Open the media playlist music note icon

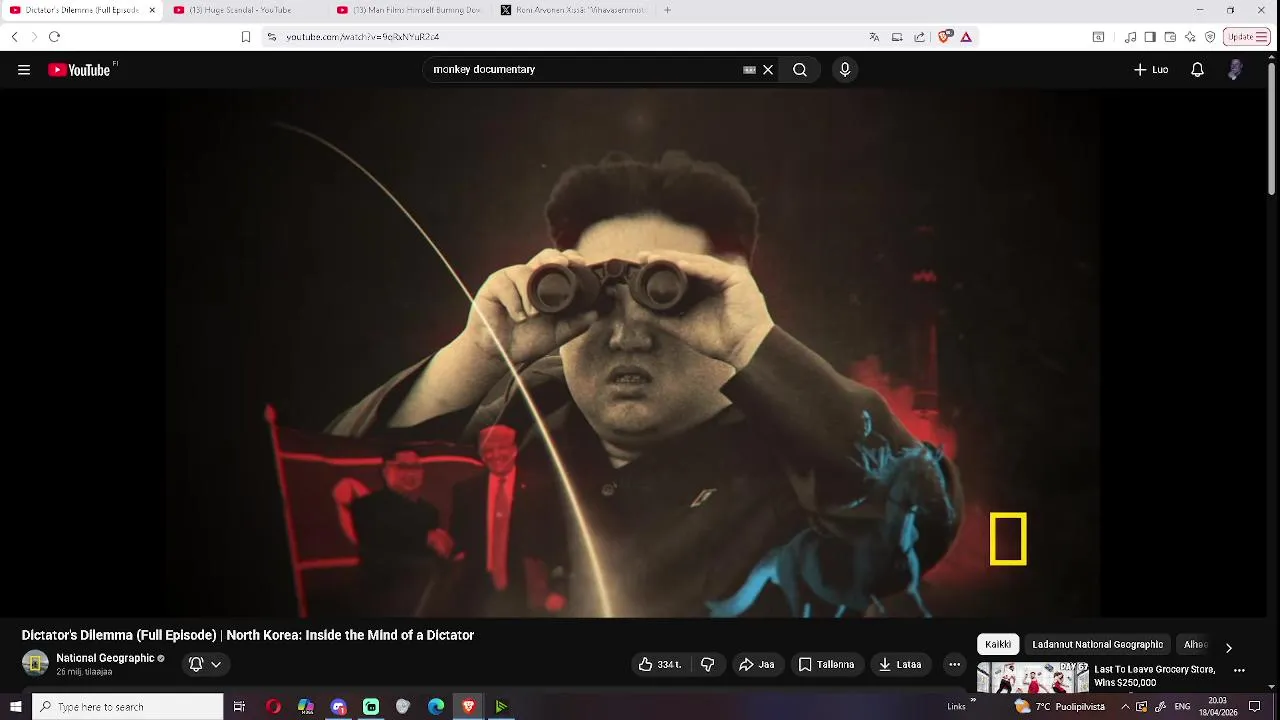1130,37
